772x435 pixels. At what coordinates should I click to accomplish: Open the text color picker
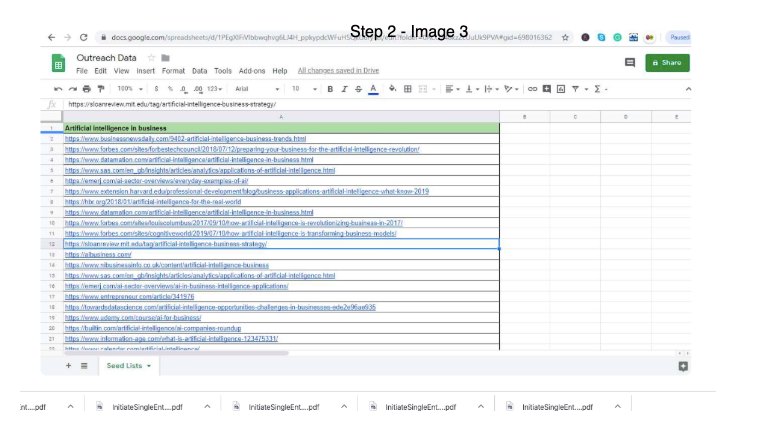[373, 89]
